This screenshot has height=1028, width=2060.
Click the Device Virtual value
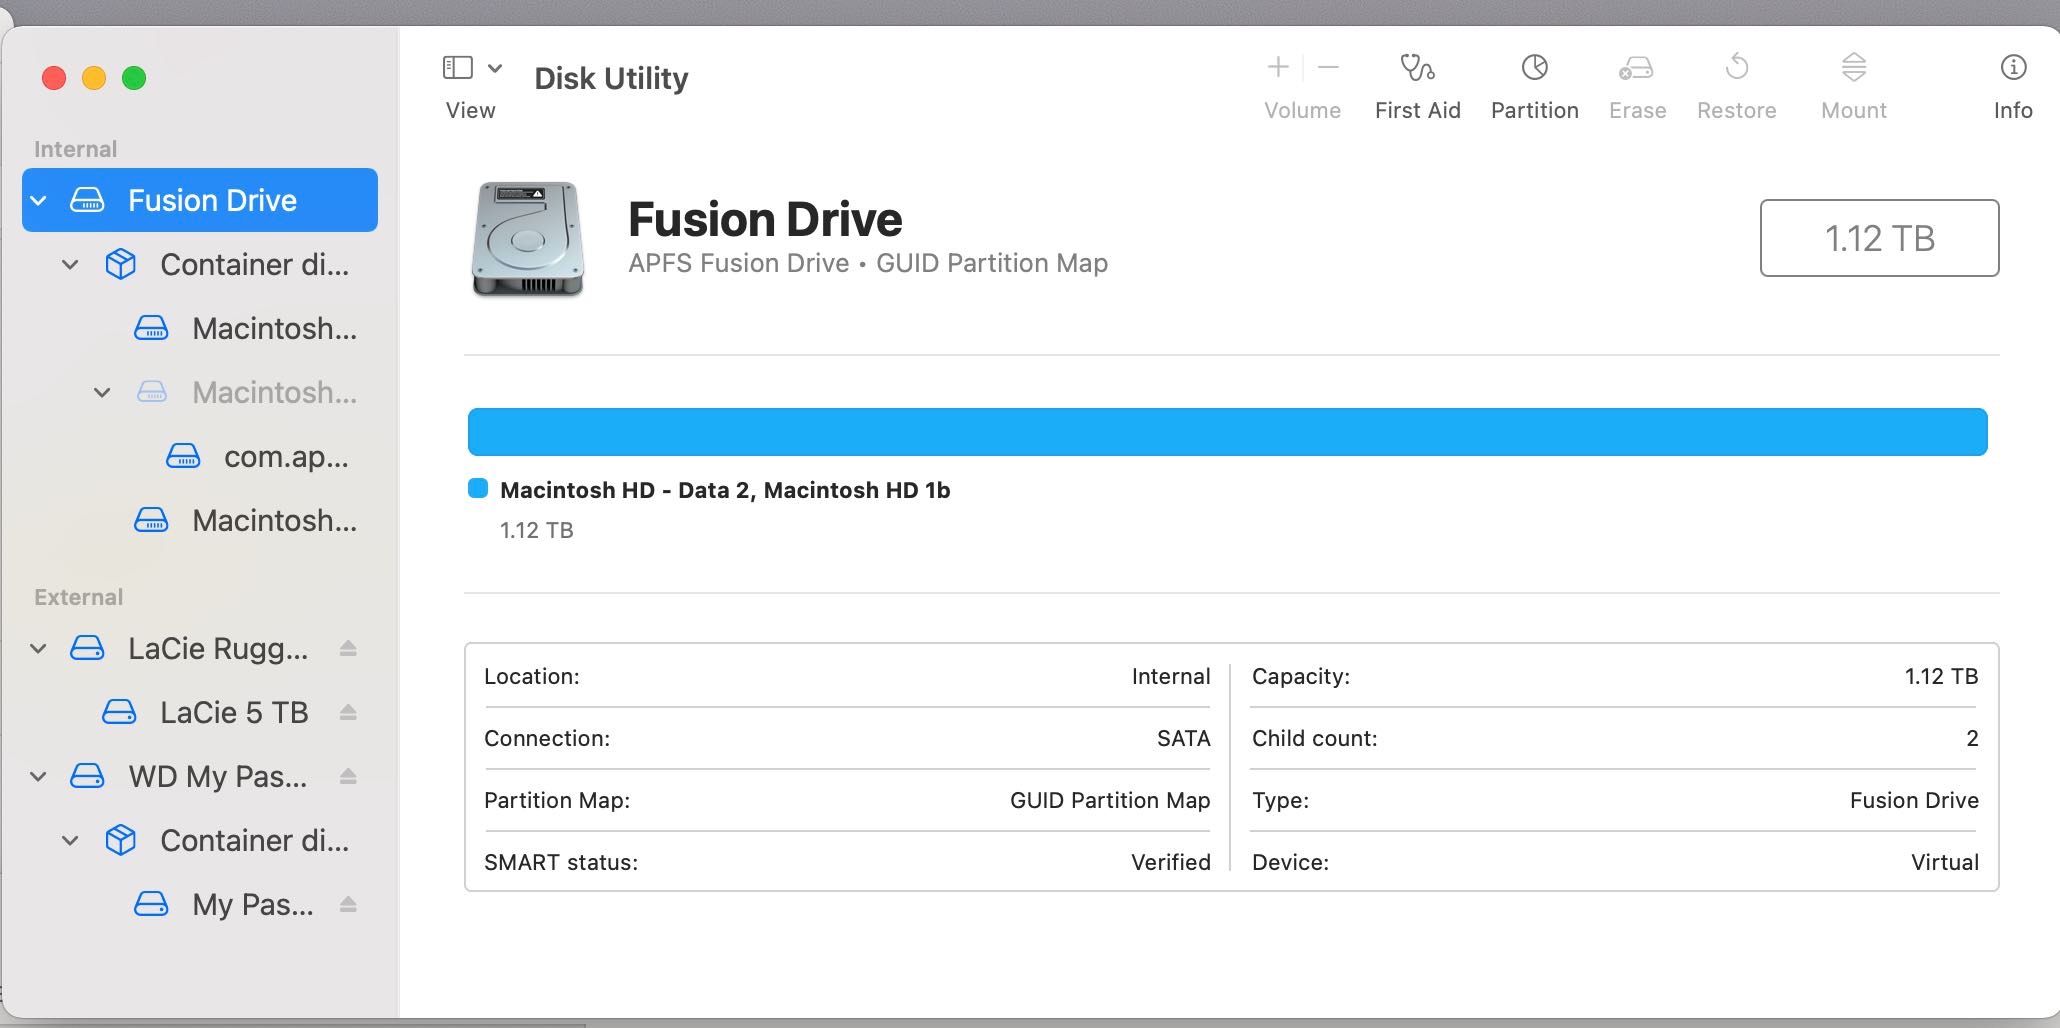pos(1945,862)
